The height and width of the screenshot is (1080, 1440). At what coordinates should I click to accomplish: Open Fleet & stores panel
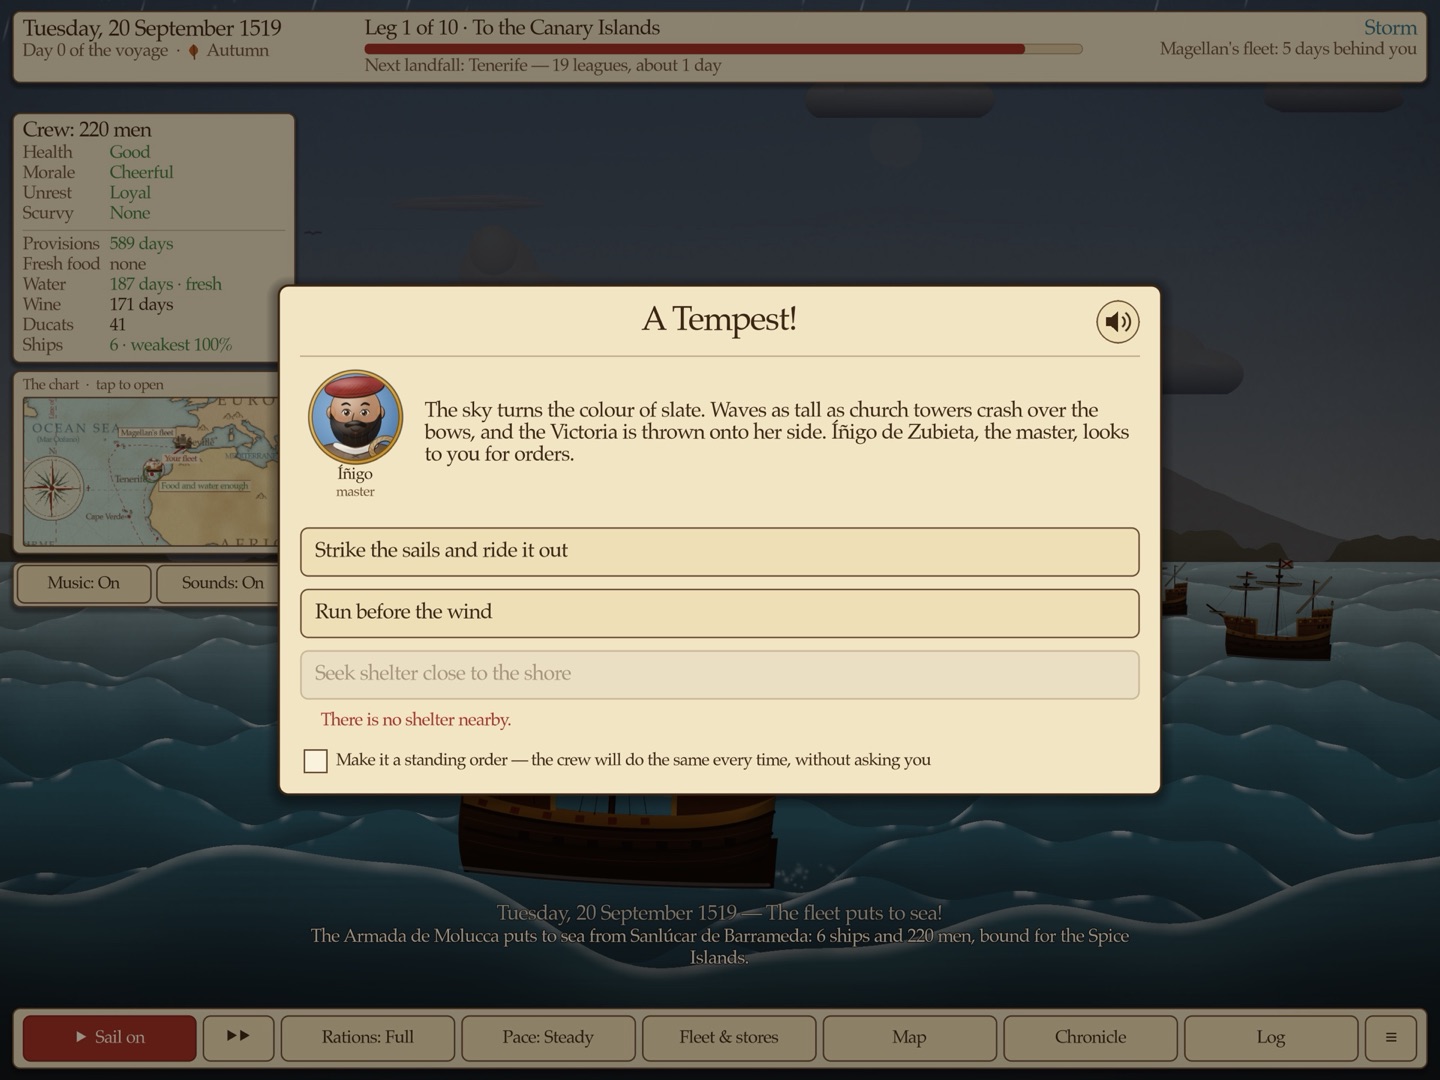click(729, 1038)
